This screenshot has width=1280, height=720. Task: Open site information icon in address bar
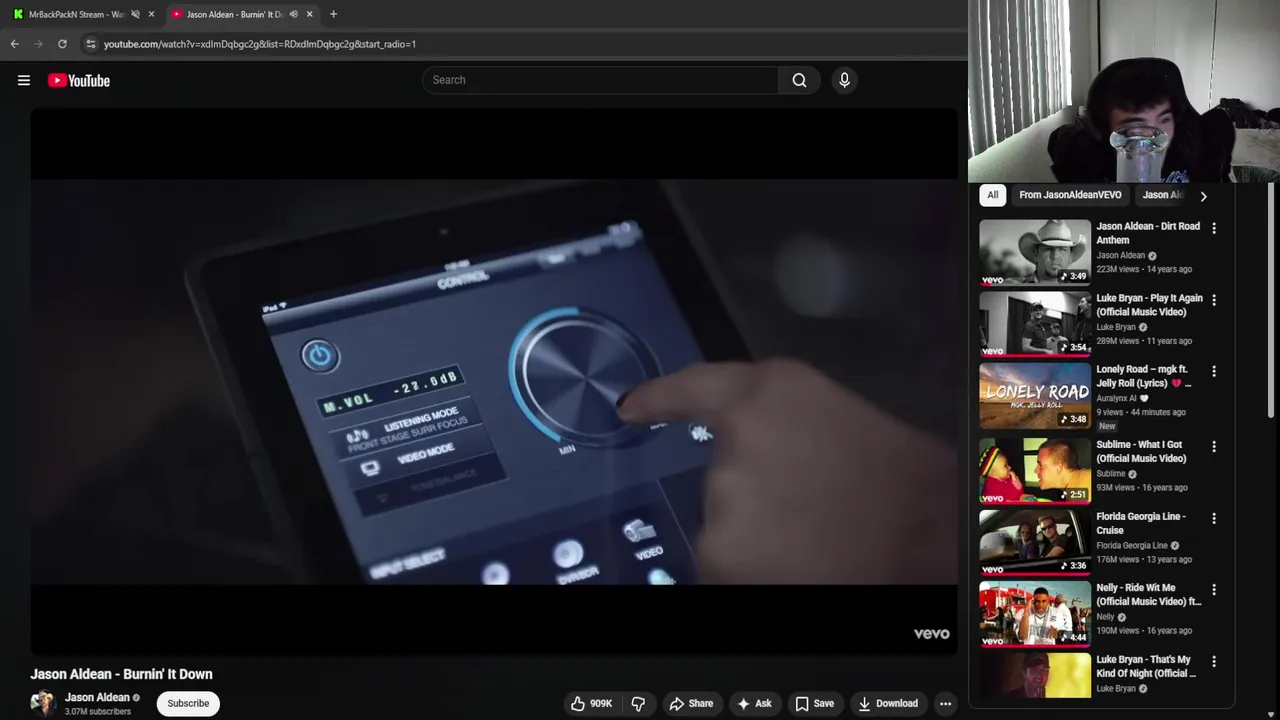point(91,44)
